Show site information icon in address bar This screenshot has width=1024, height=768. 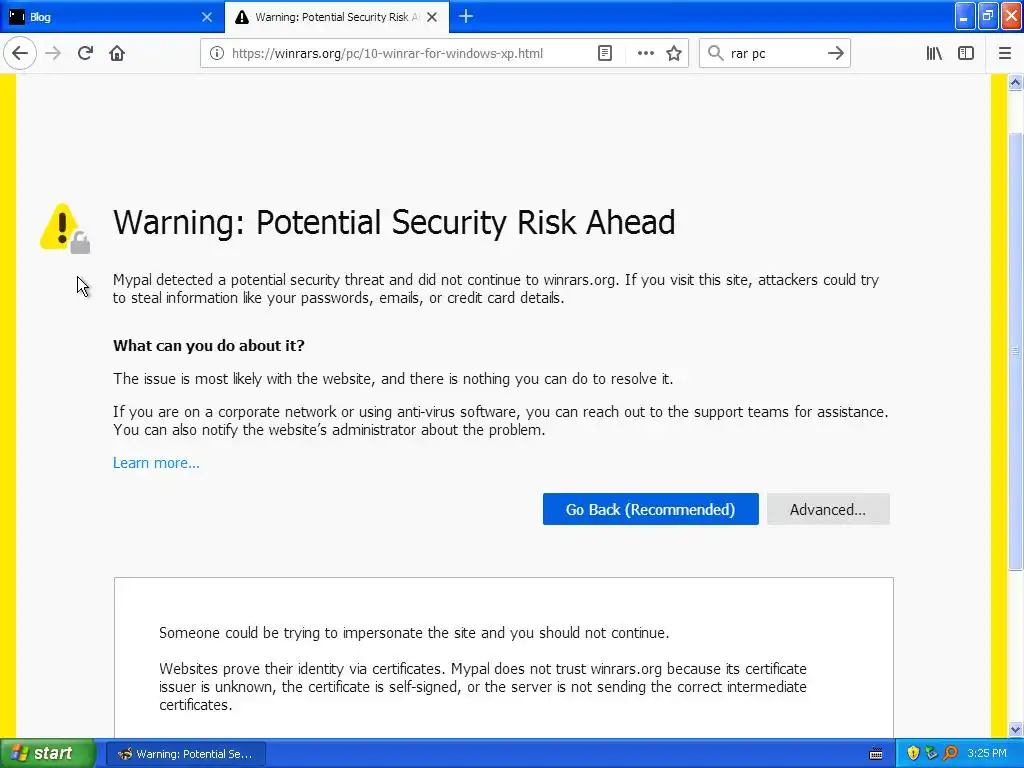tap(217, 54)
